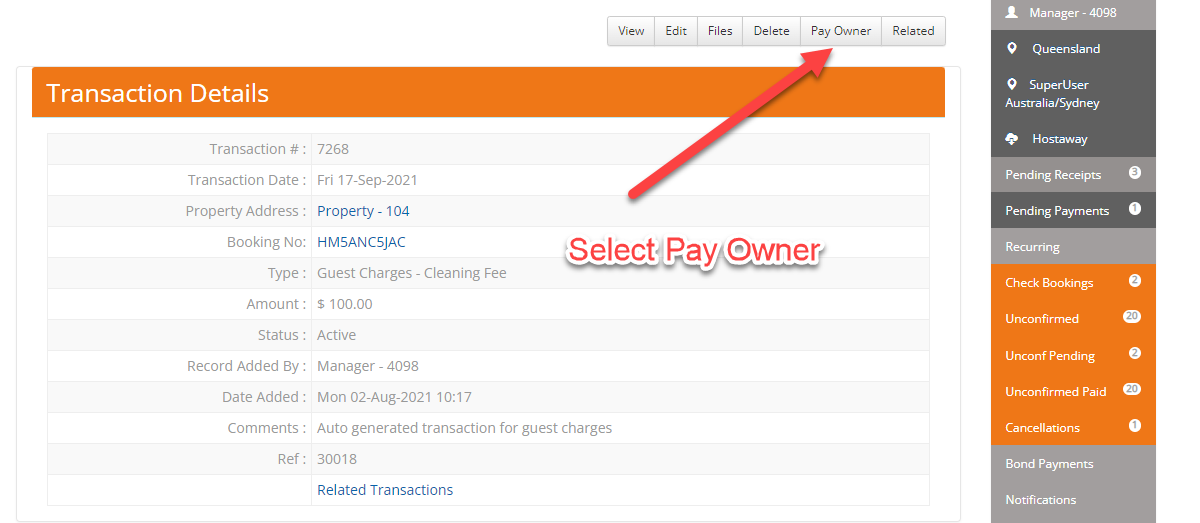
Task: Click the Unconfirmed Paid count badge 20
Action: (x=1132, y=389)
